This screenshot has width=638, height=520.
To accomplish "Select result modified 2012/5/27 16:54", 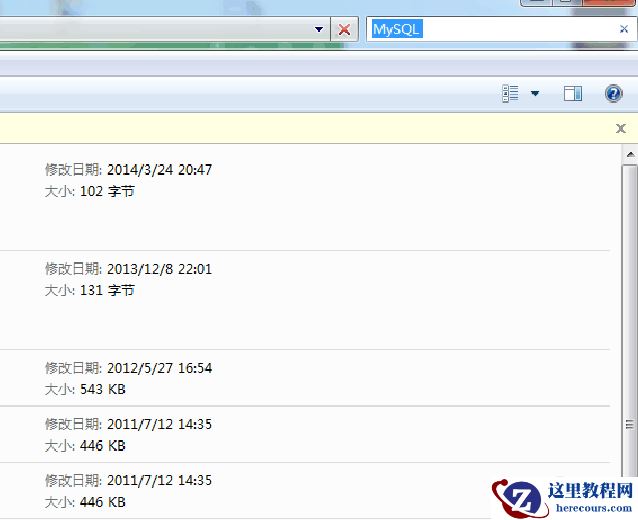I will (129, 368).
